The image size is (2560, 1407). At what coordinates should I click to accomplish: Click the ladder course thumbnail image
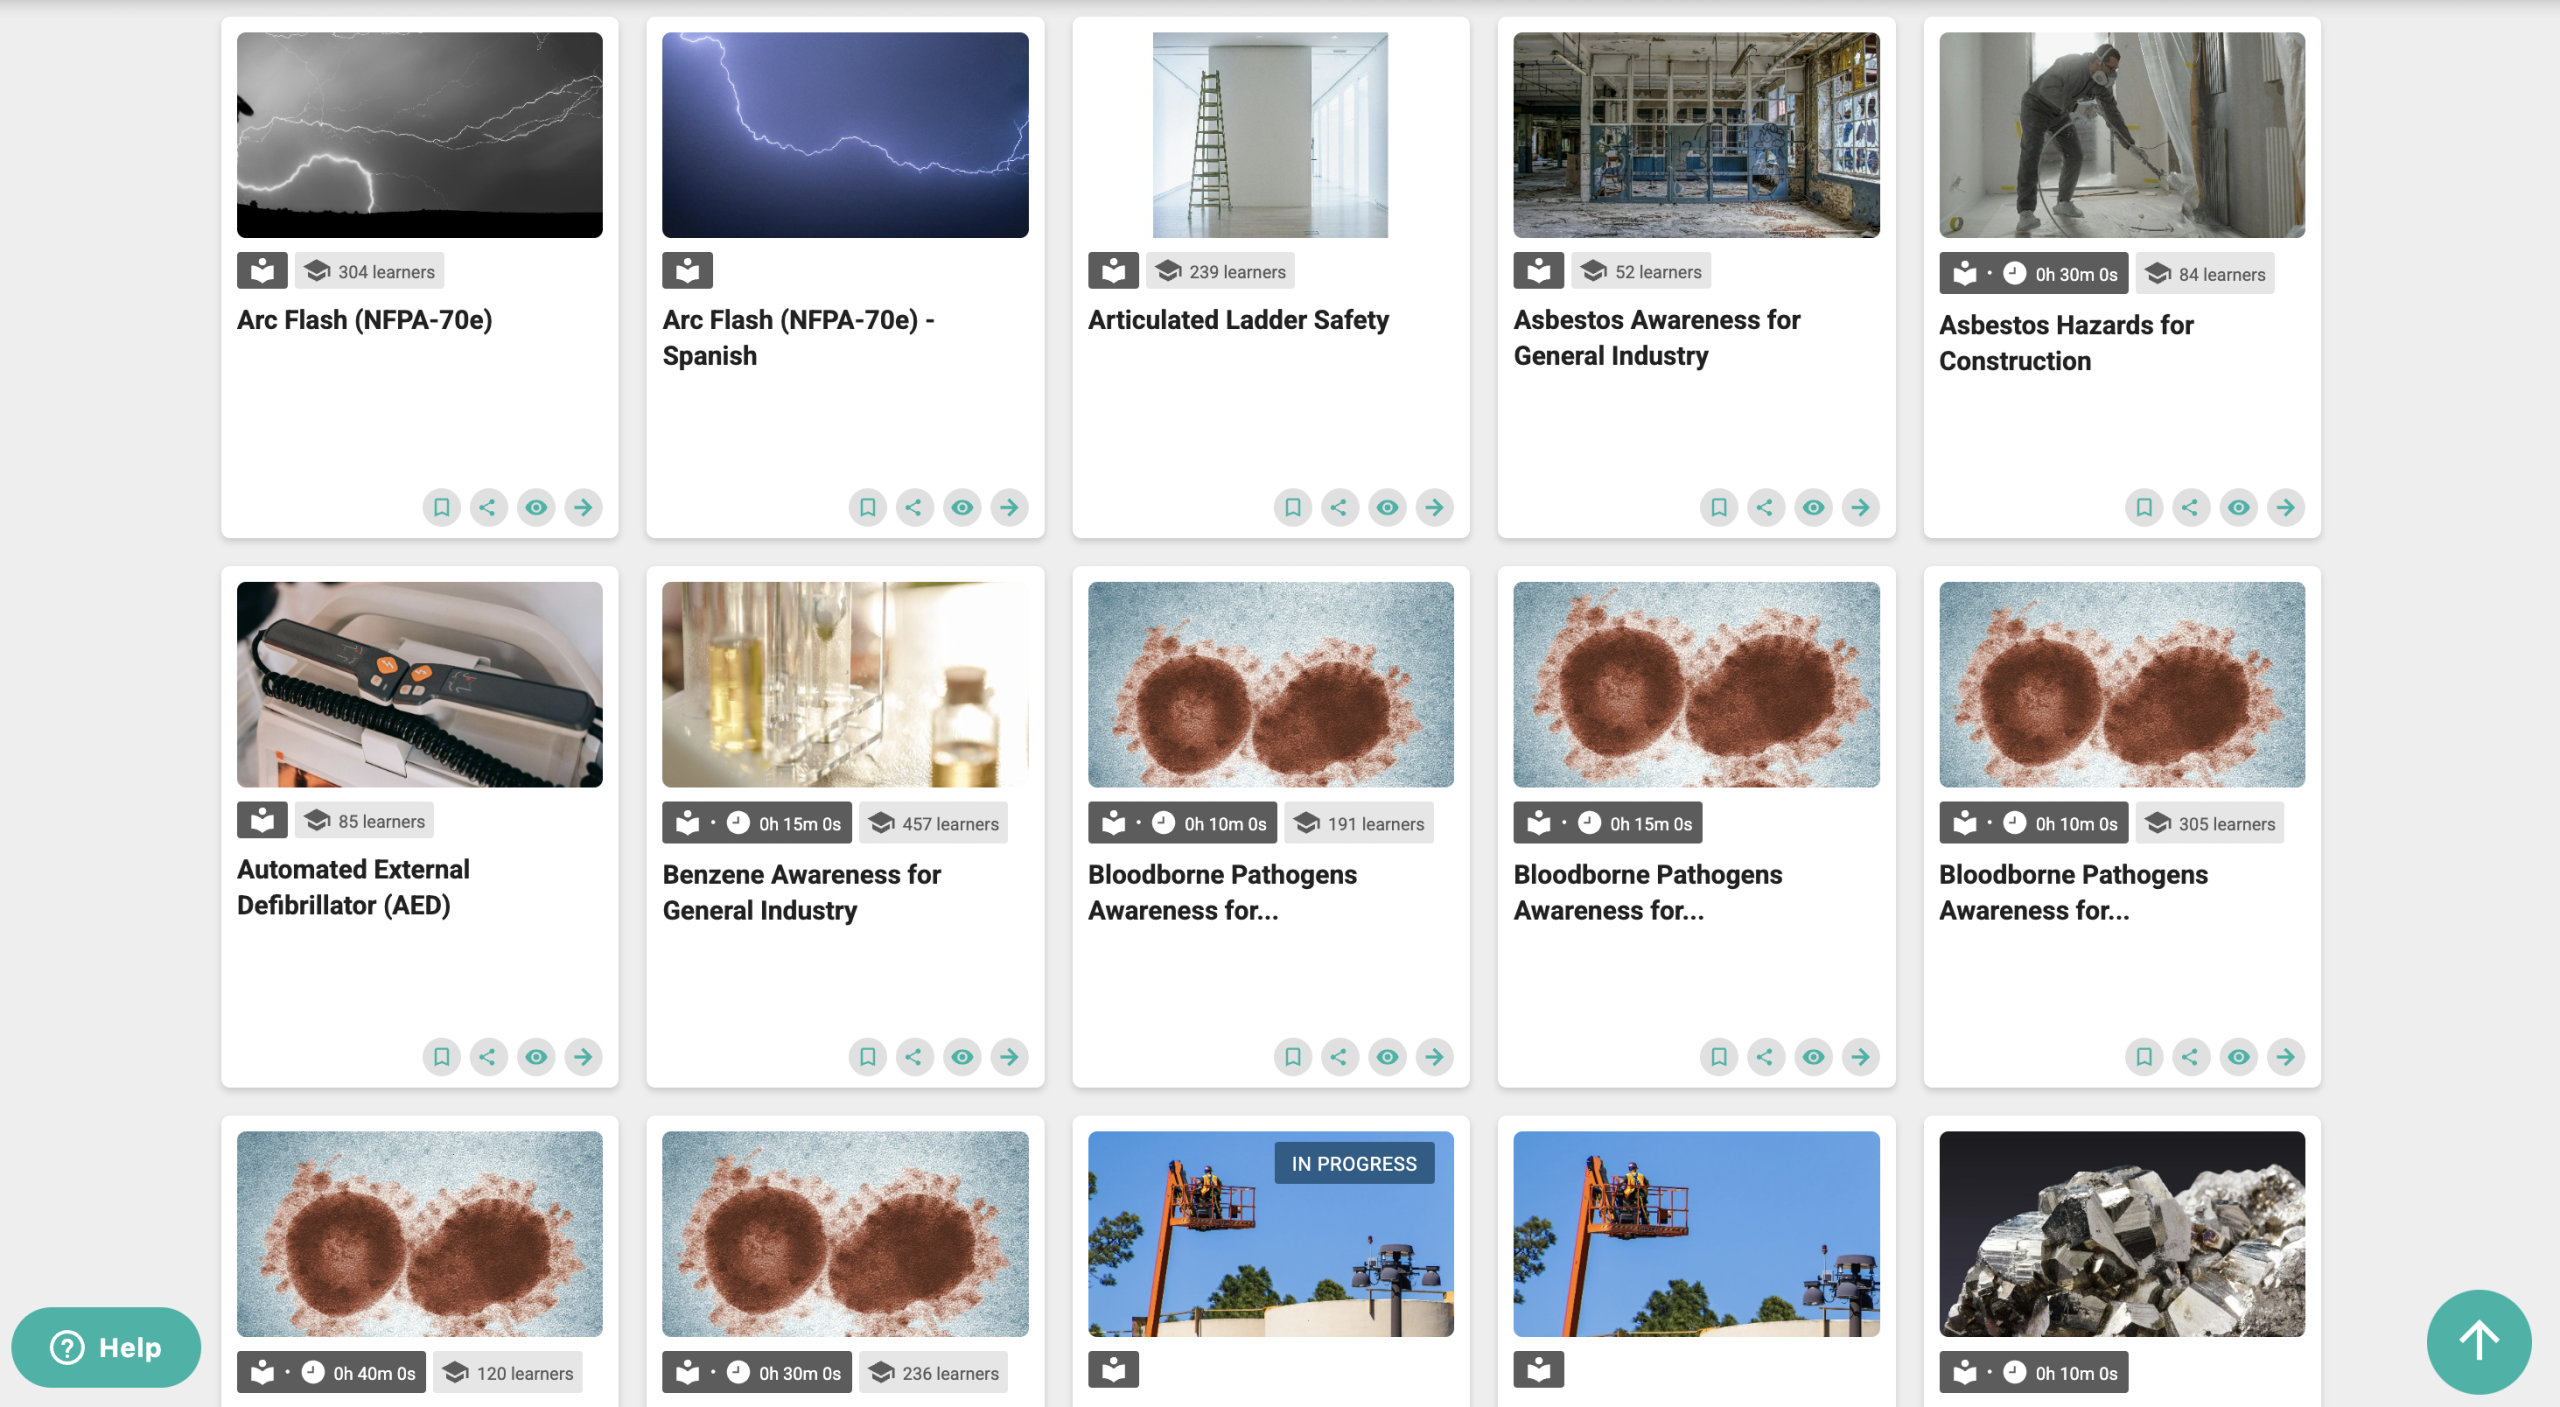[1270, 135]
